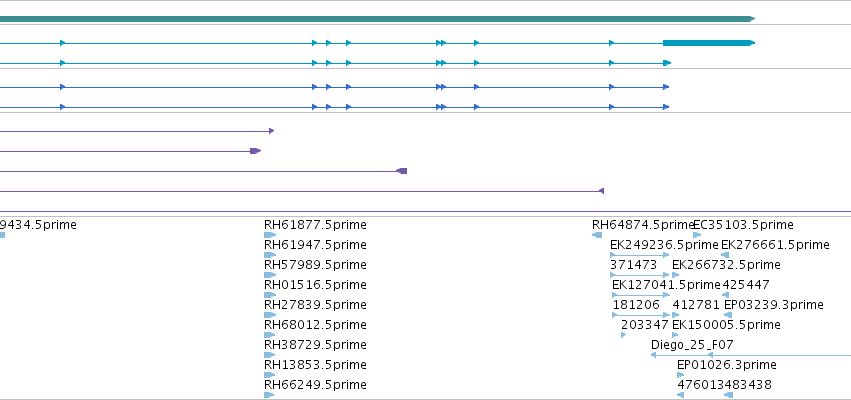Select the long purple line spanning full width
Screen dimensions: 851x400
point(426,211)
